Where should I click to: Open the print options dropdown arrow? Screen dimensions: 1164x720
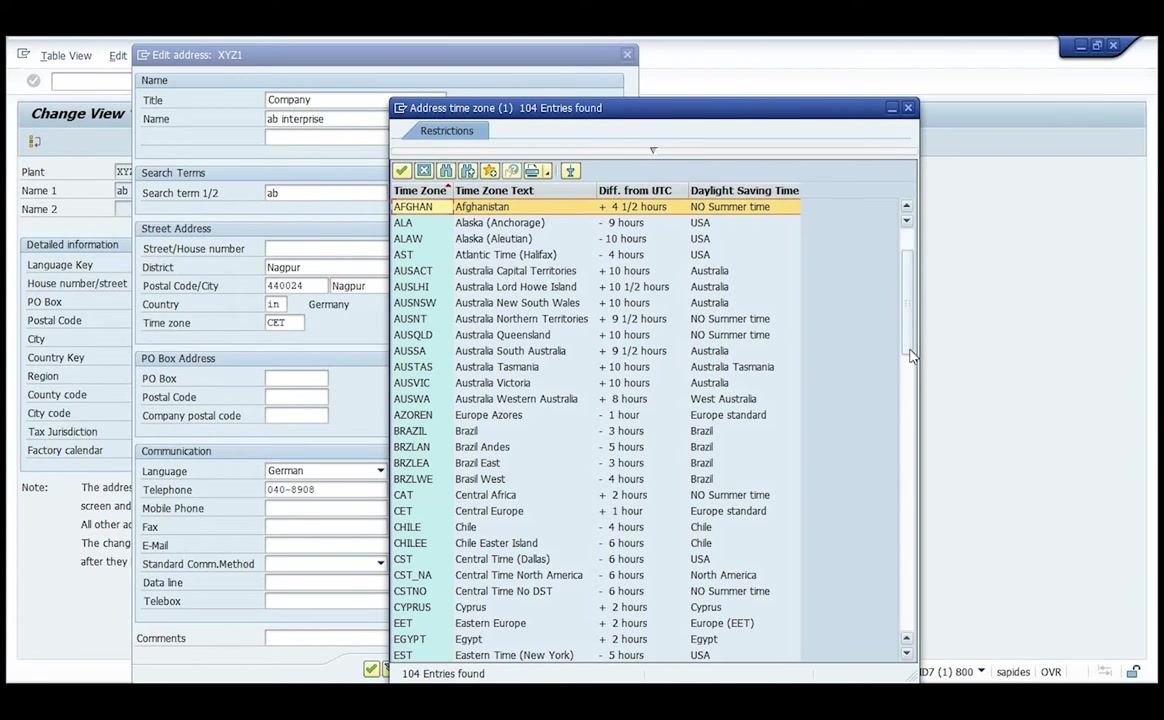[548, 172]
